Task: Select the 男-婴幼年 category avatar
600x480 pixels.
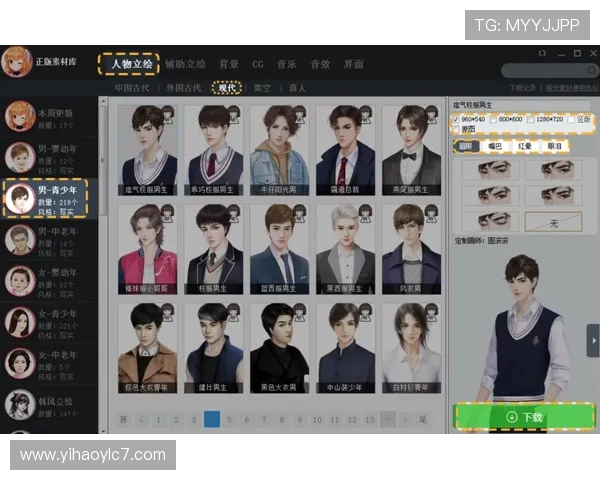Action: pyautogui.click(x=20, y=158)
